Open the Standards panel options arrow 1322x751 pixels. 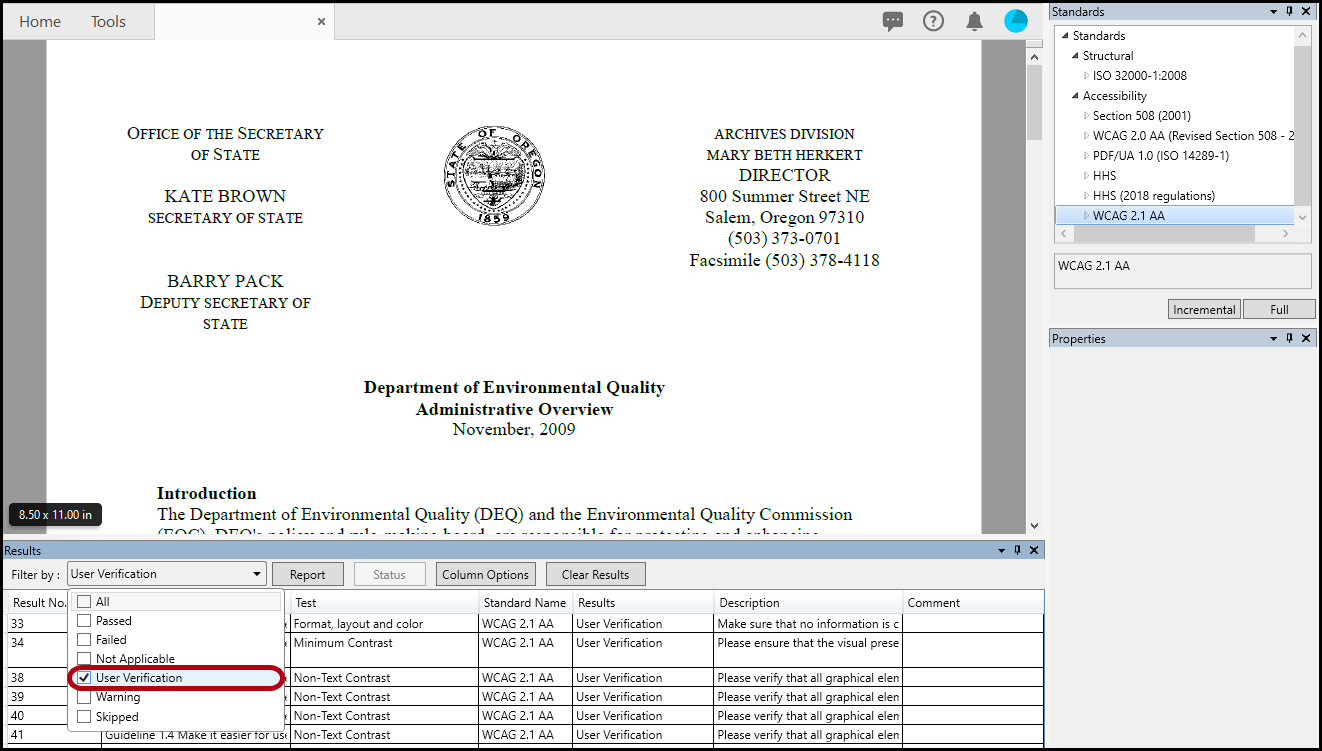1274,12
